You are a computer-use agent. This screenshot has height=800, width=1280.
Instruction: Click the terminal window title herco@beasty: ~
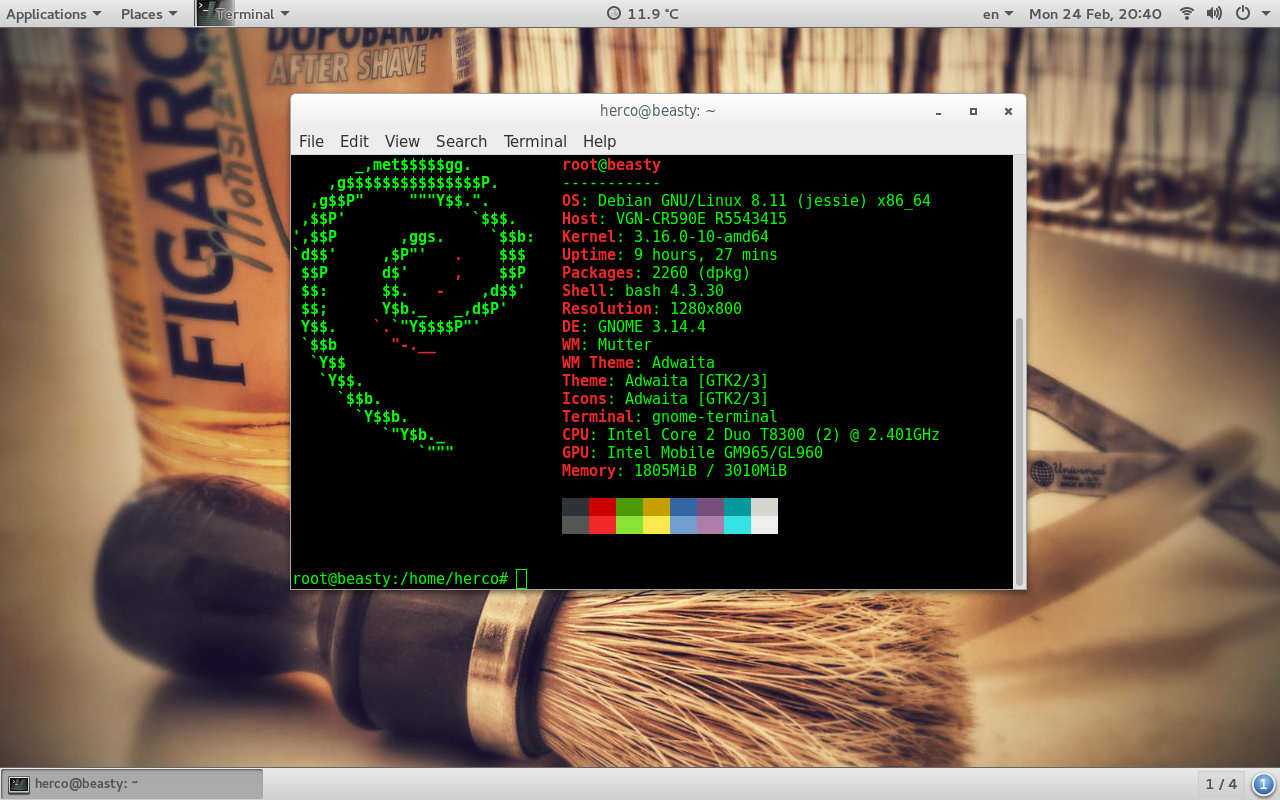[657, 111]
